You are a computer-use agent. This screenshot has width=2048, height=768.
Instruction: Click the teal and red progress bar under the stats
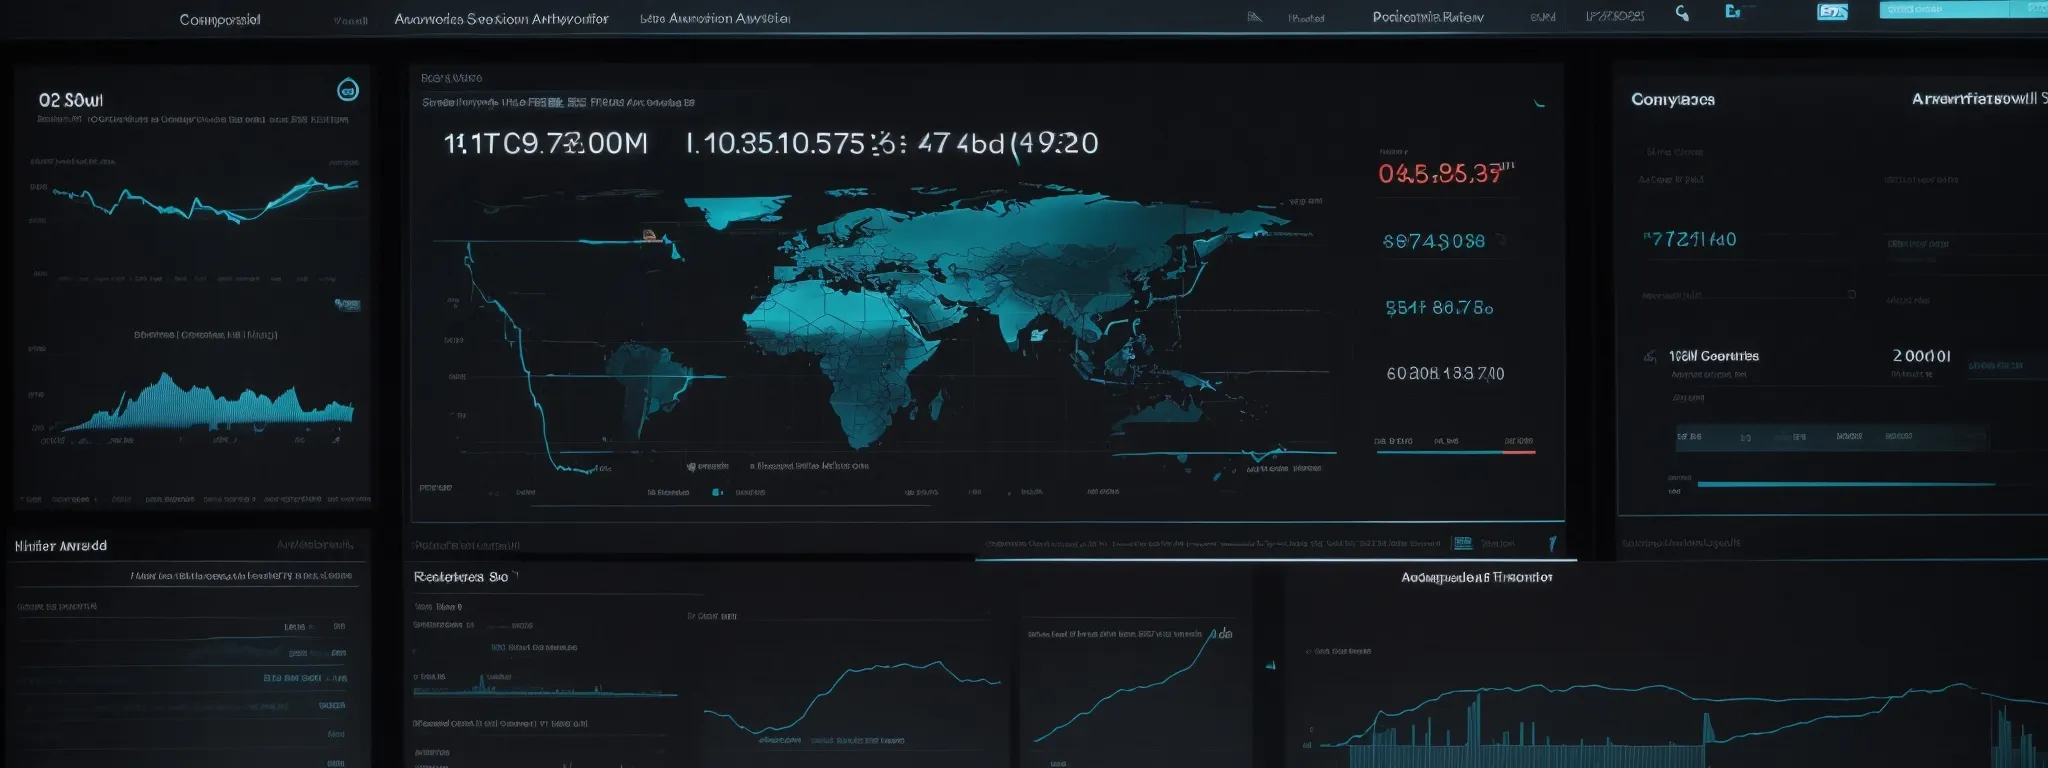[x=1455, y=452]
